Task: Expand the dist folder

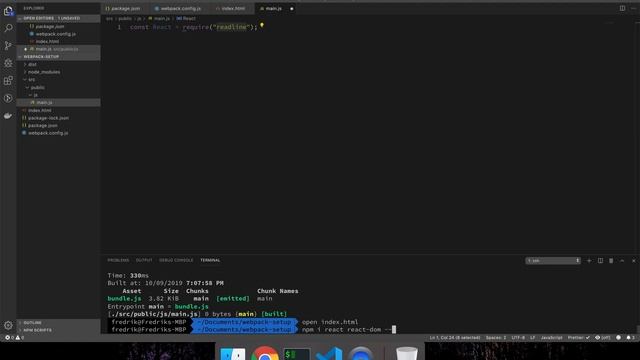Action: tap(58, 64)
